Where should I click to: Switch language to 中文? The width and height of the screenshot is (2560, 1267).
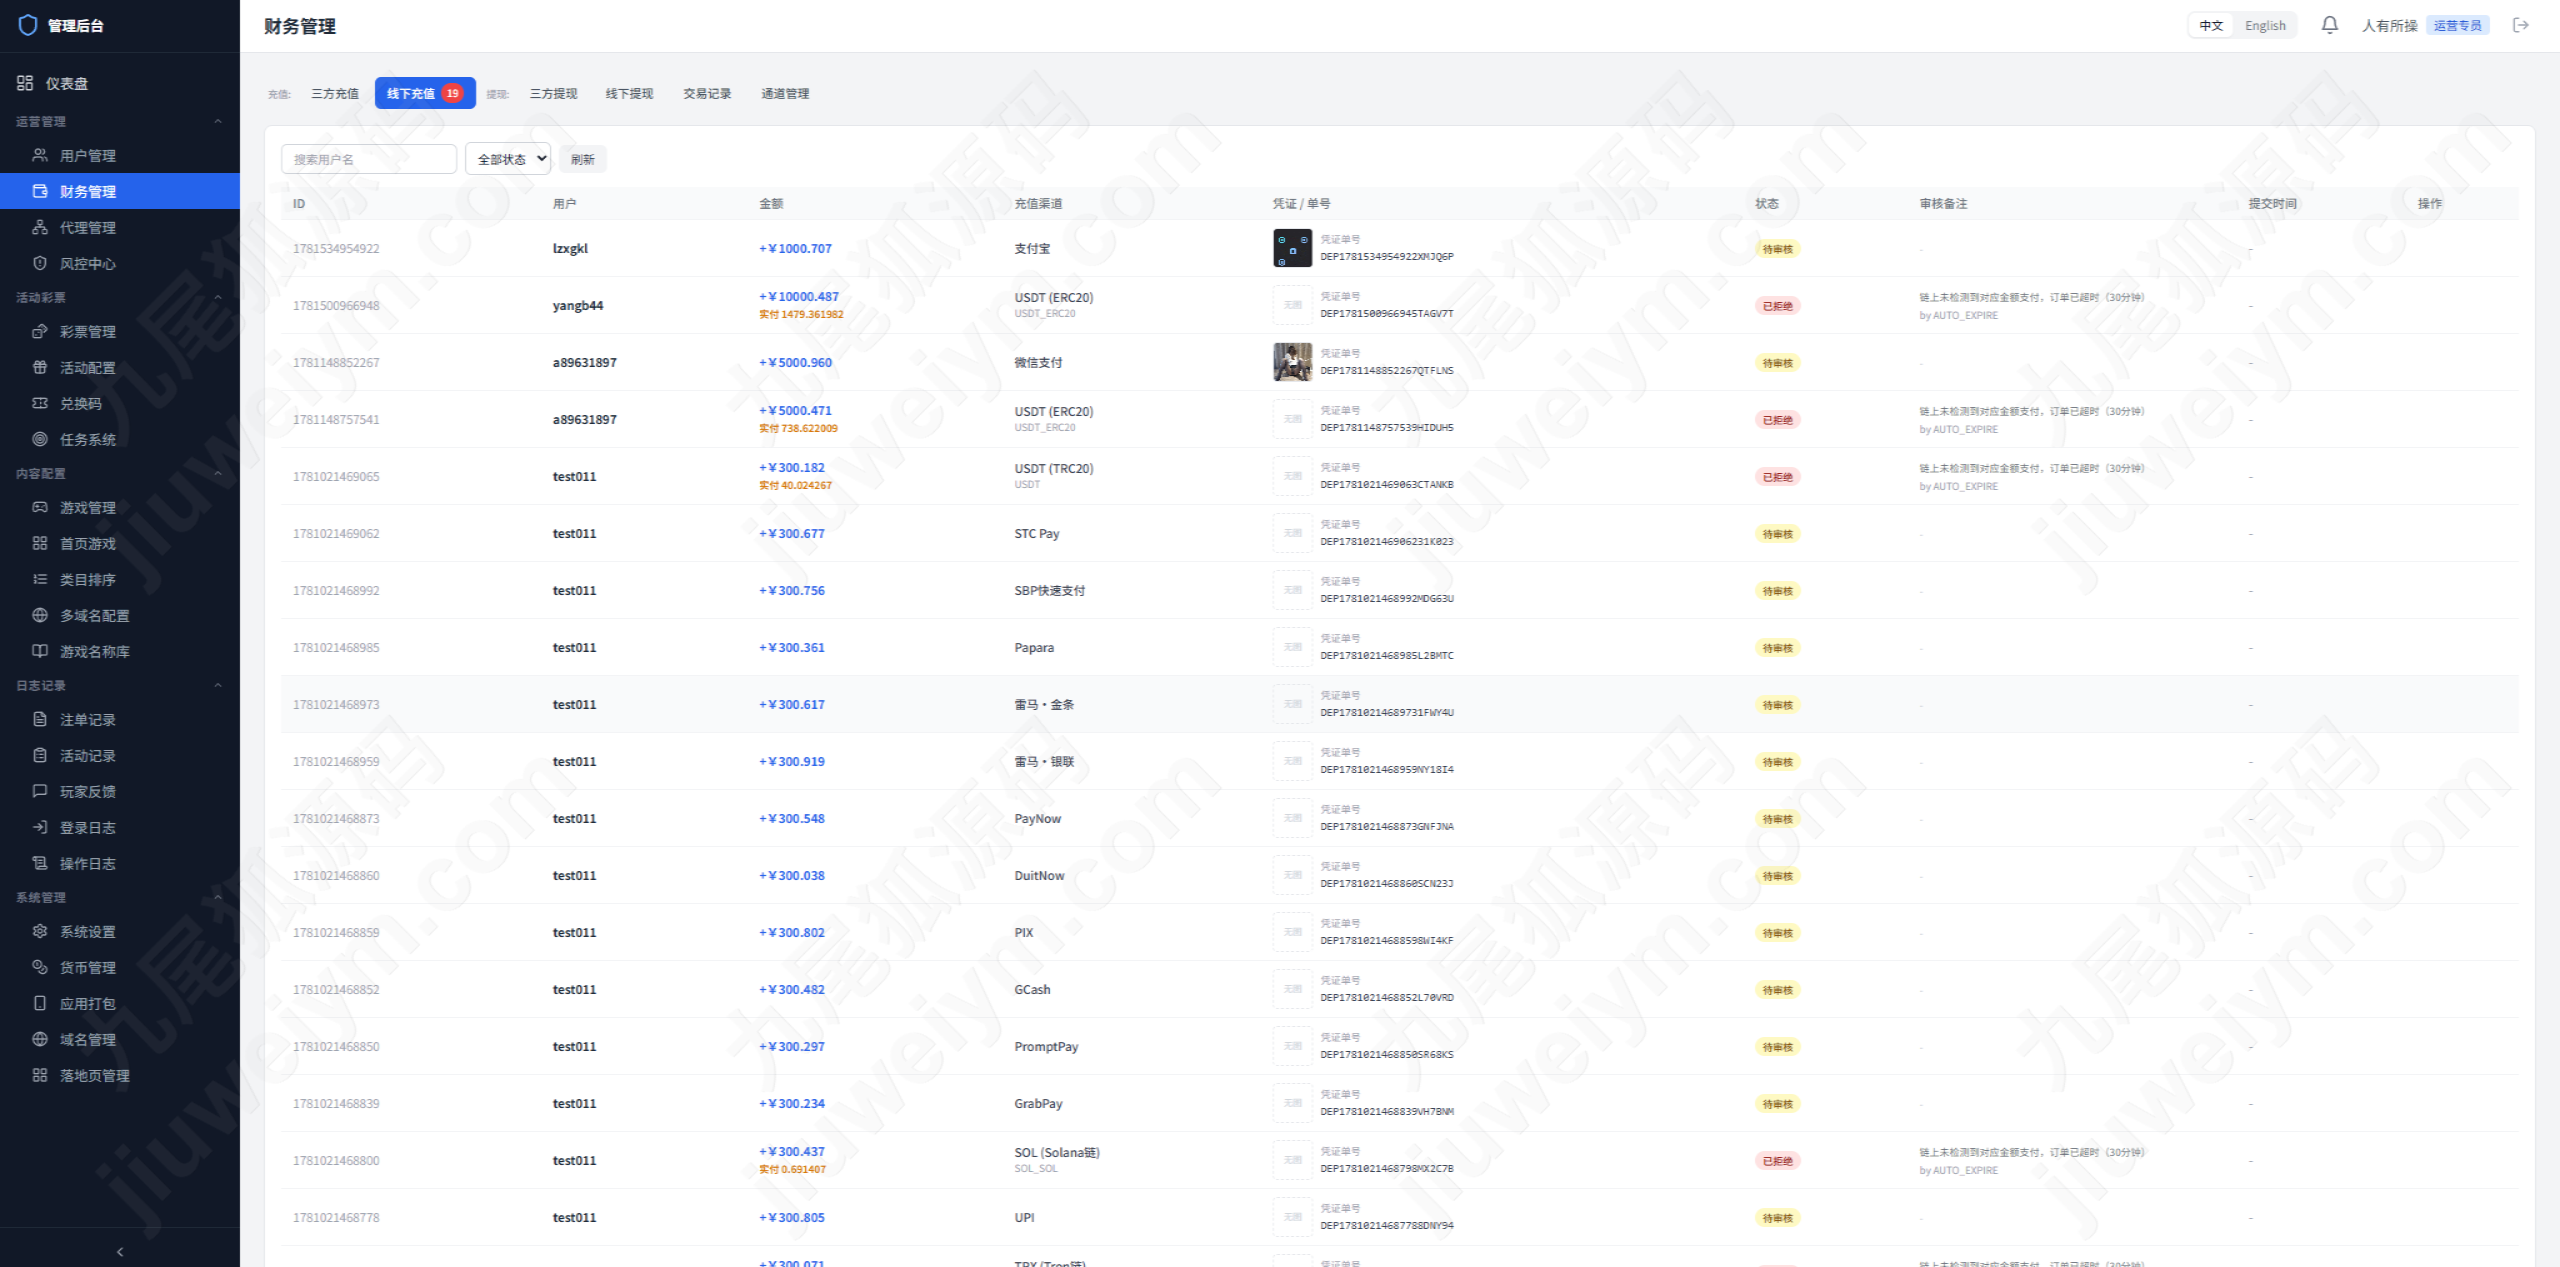(2211, 25)
